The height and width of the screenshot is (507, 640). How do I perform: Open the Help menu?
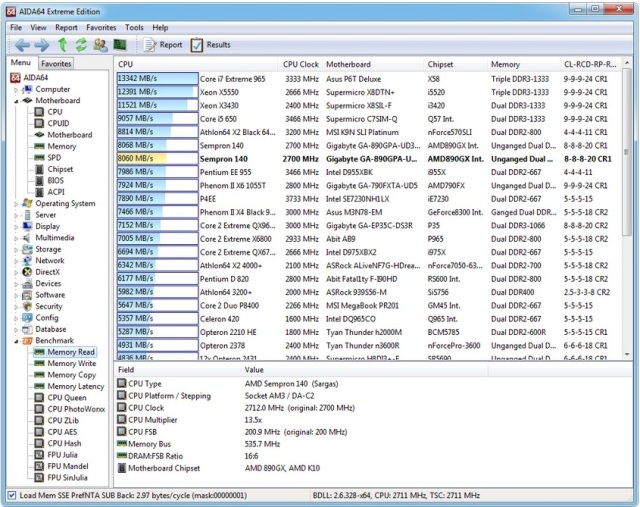[x=160, y=28]
